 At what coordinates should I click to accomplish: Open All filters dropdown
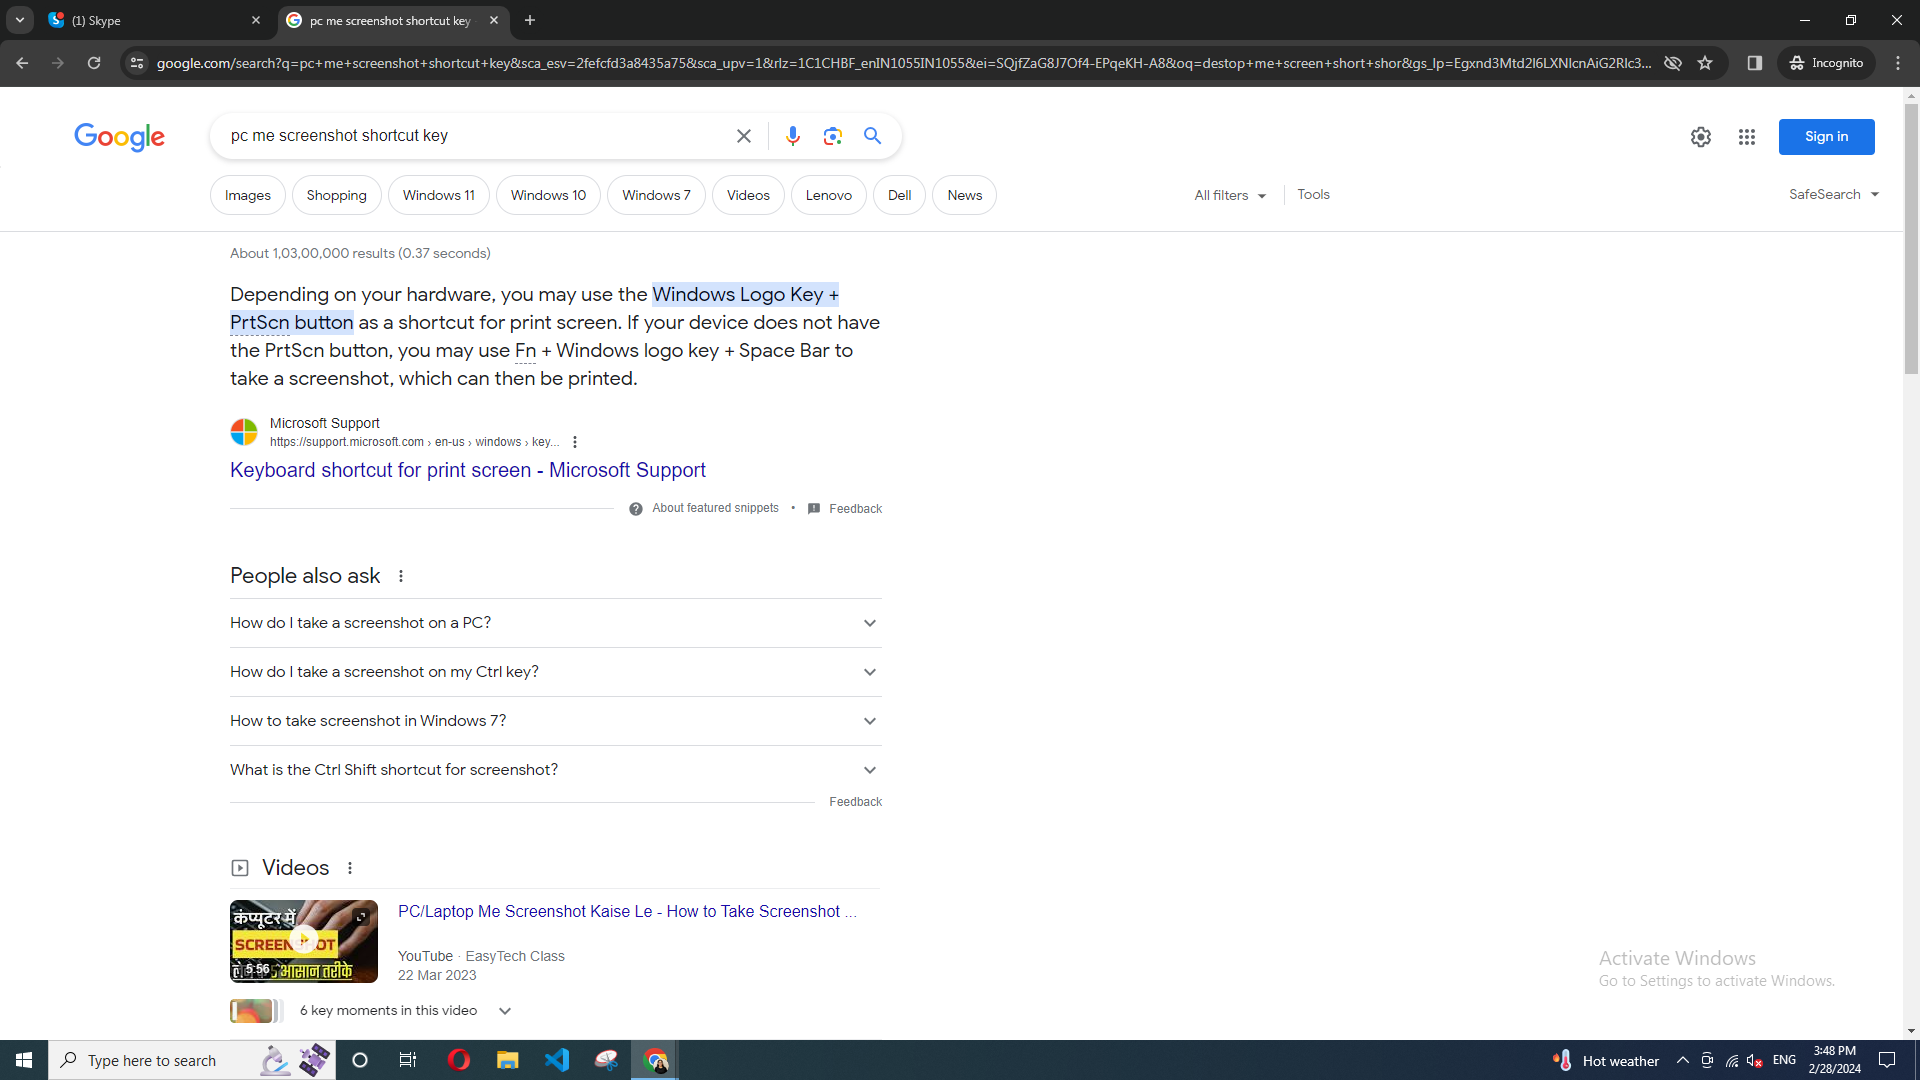tap(1230, 195)
